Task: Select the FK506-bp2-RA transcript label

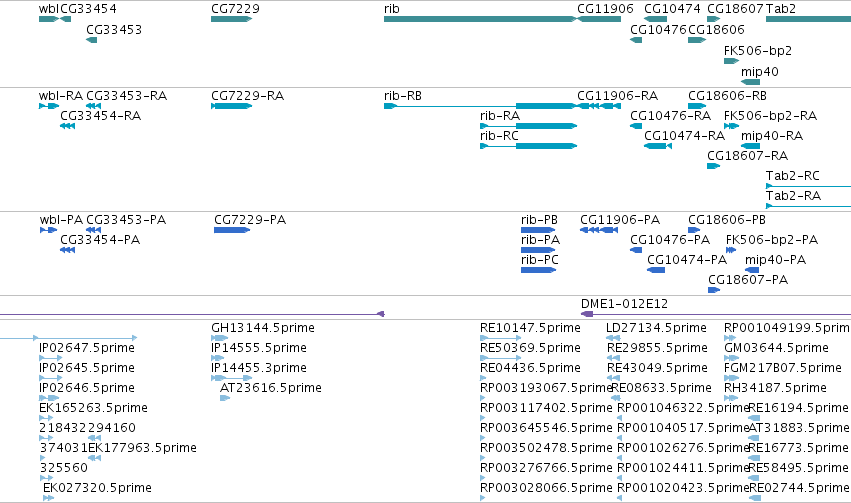Action: (x=770, y=116)
